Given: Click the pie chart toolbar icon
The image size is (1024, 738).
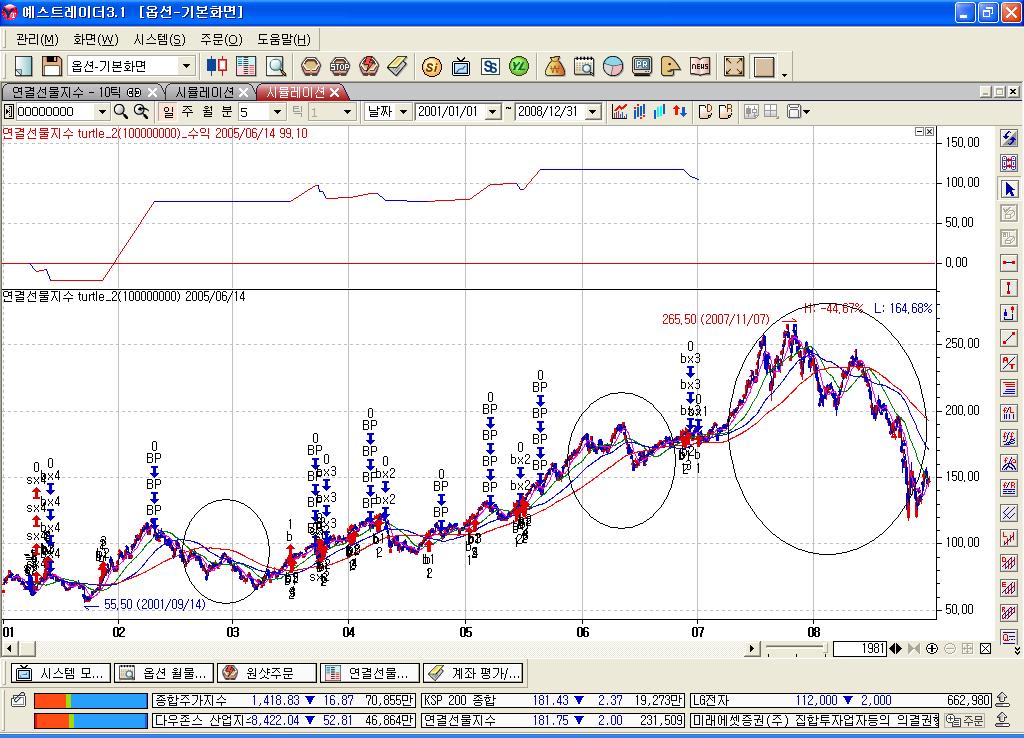Looking at the screenshot, I should [613, 66].
